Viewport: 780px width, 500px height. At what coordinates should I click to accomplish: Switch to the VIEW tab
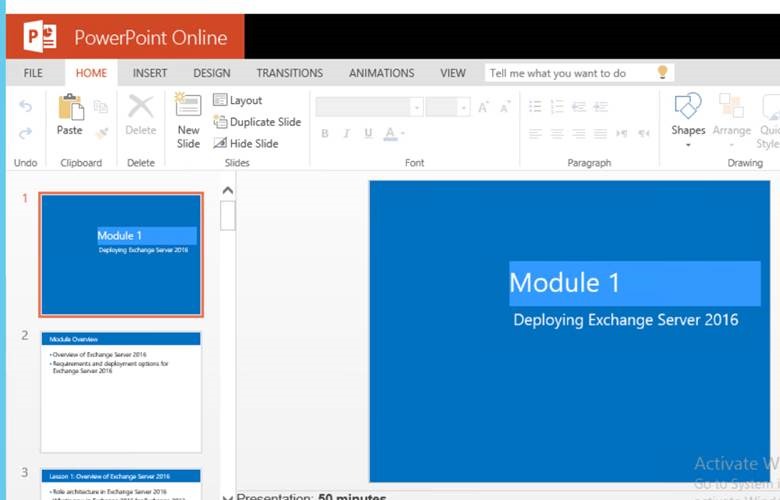(453, 73)
